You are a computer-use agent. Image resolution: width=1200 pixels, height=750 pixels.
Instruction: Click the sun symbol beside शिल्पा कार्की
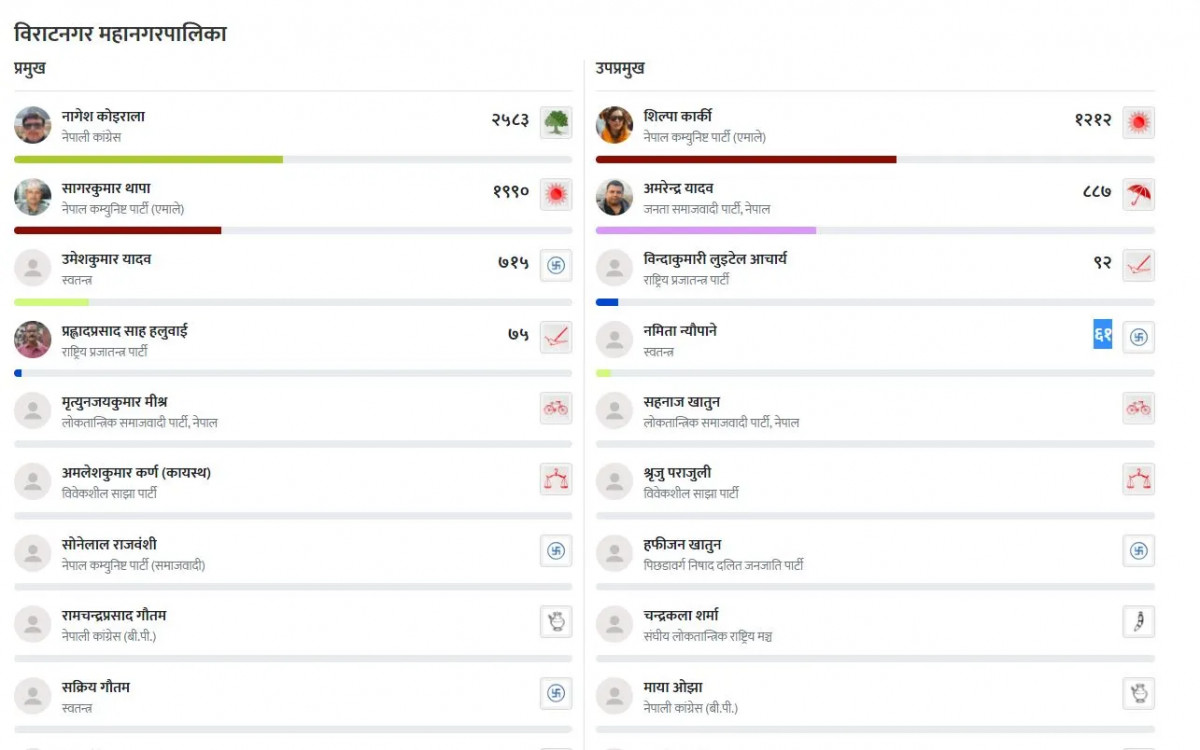click(x=1138, y=122)
